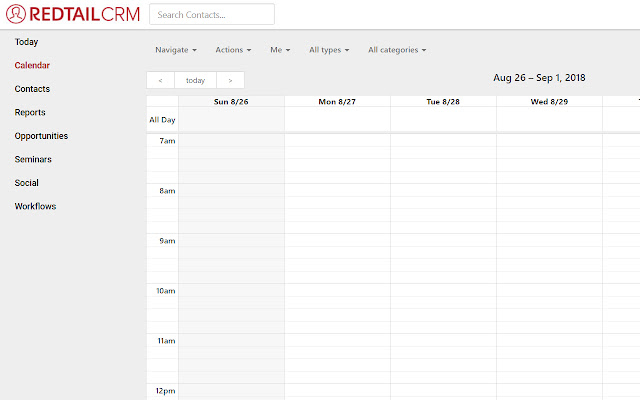Select the 11am slot on Sun 8/26
The width and height of the screenshot is (640, 400).
click(x=231, y=340)
